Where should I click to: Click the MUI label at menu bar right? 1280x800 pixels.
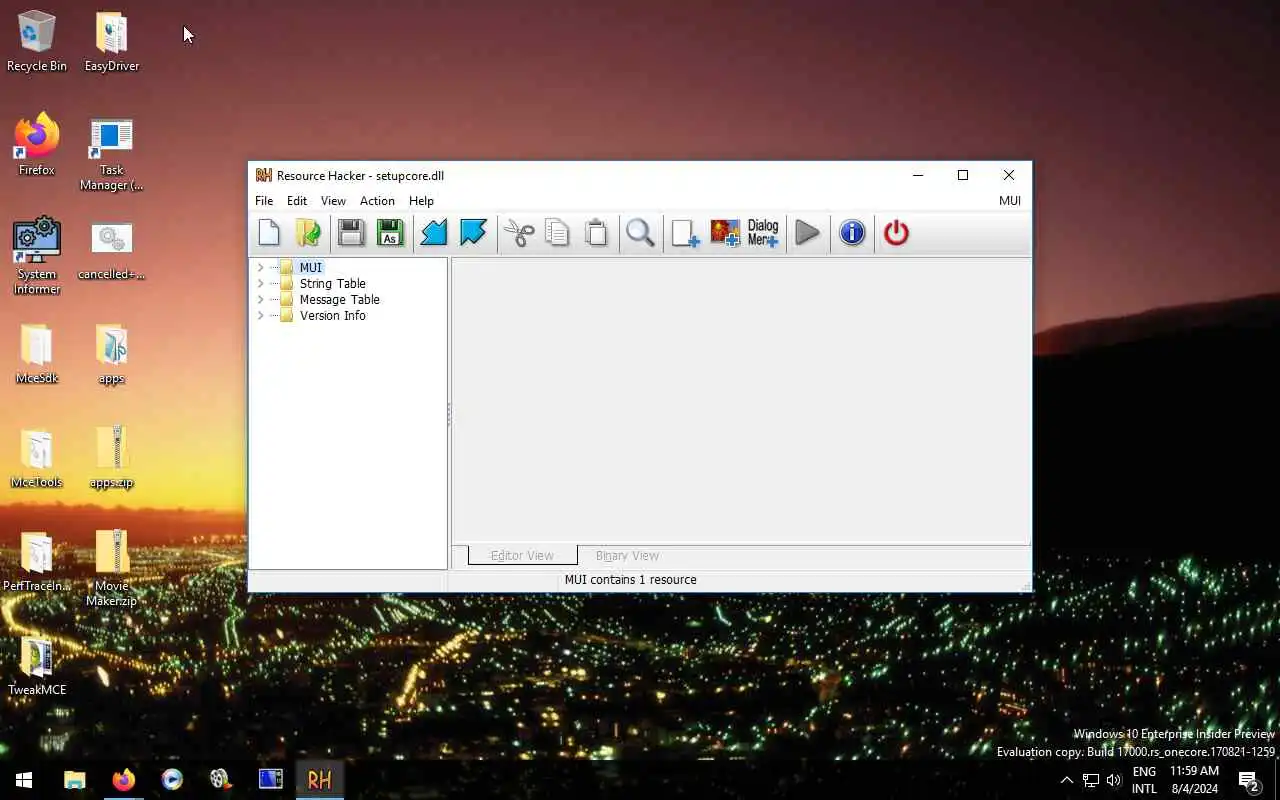pos(1010,201)
